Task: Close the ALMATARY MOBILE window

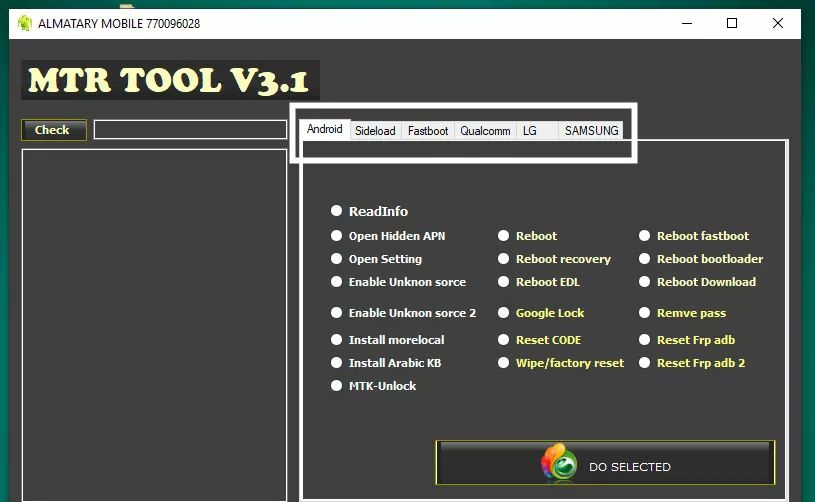Action: [x=778, y=23]
